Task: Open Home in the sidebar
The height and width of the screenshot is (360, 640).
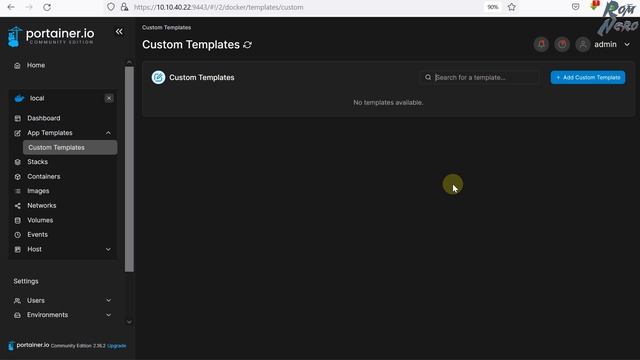Action: 36,65
